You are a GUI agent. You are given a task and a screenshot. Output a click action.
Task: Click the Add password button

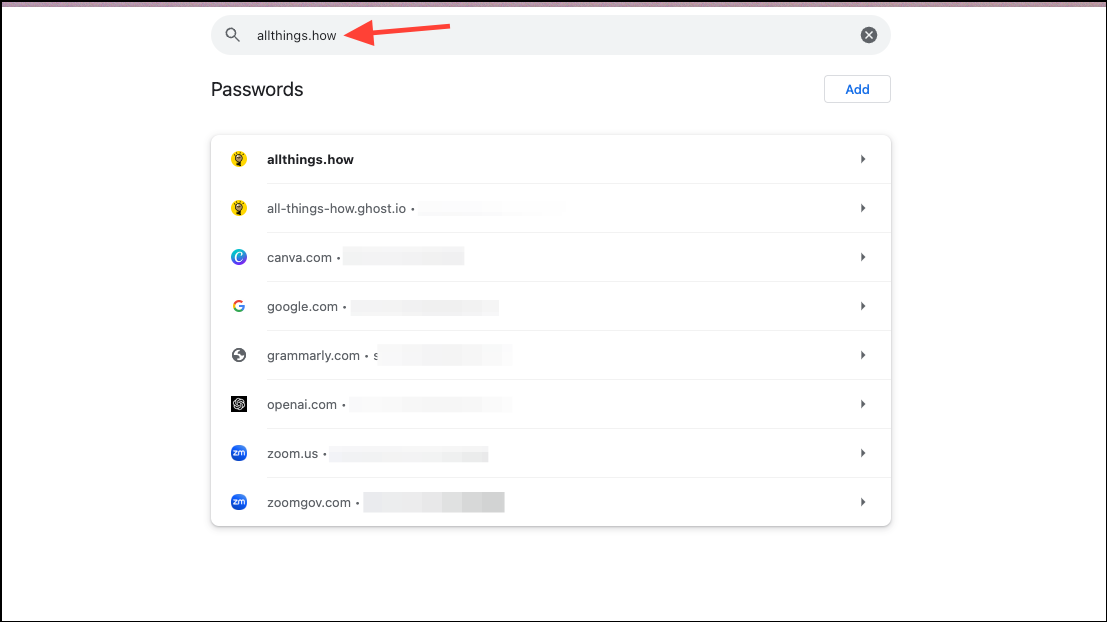[857, 89]
